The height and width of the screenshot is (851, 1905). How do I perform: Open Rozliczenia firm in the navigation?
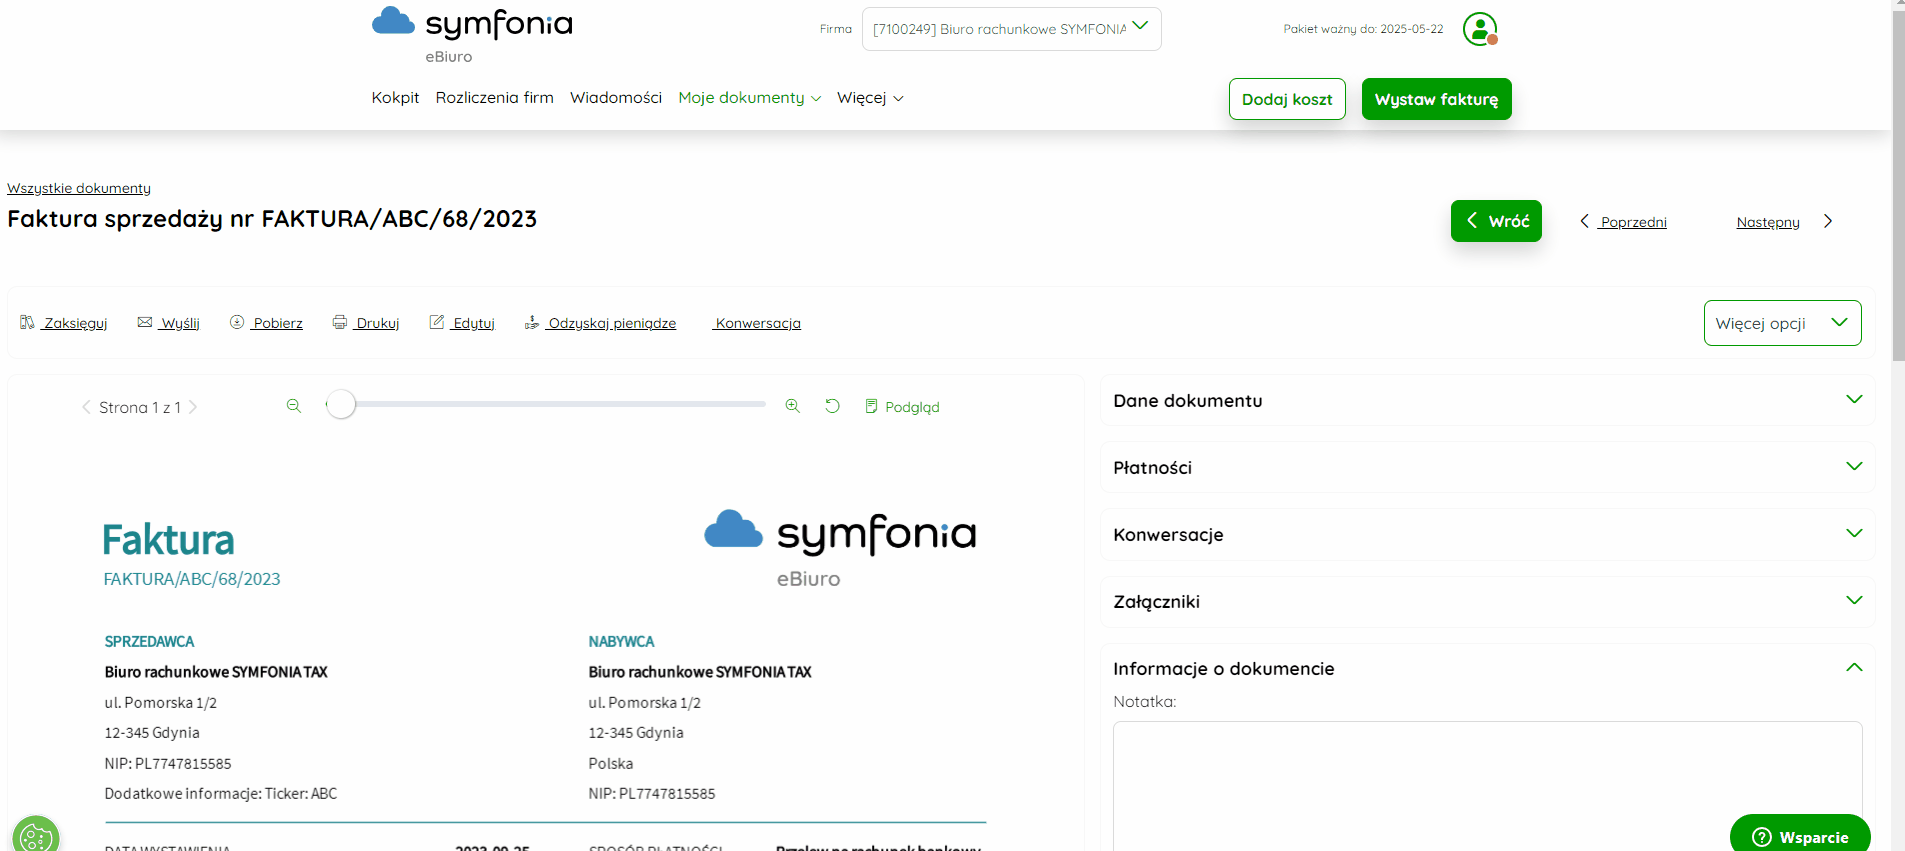point(494,97)
